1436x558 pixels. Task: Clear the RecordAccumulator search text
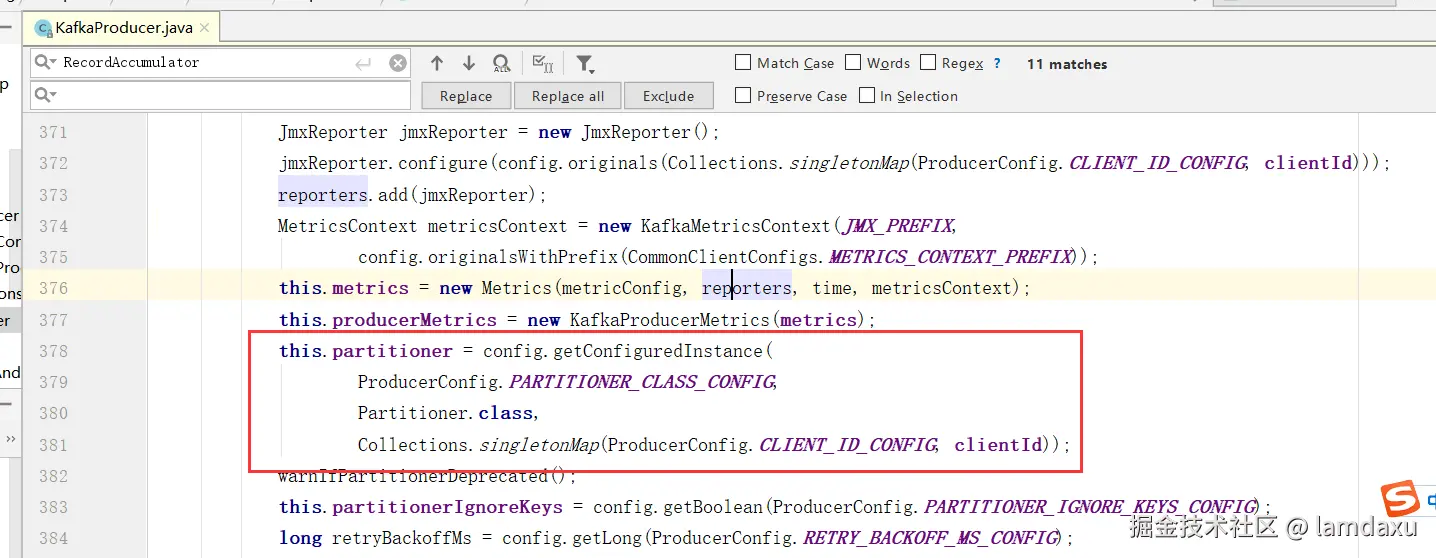398,63
